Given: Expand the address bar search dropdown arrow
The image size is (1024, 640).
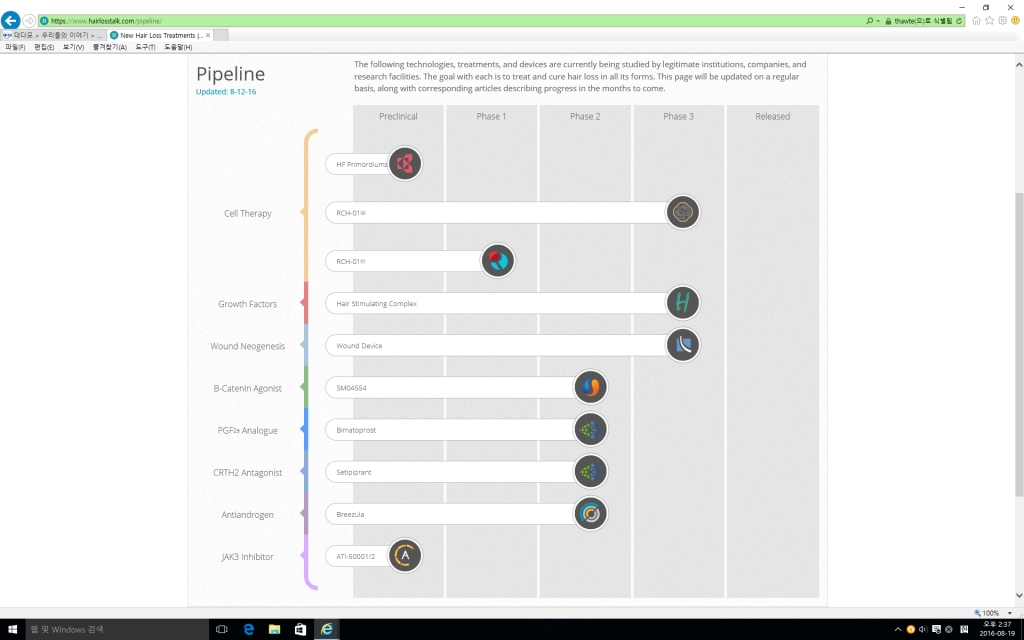Looking at the screenshot, I should 878,21.
